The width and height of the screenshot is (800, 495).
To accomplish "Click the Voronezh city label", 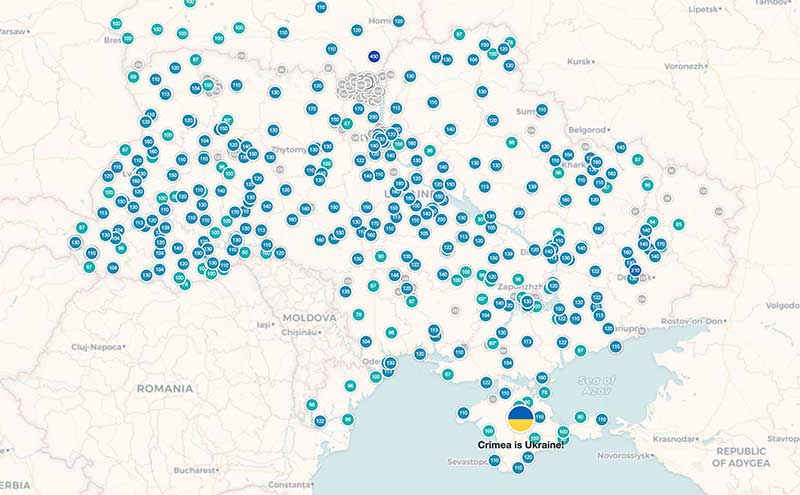I will [x=685, y=66].
